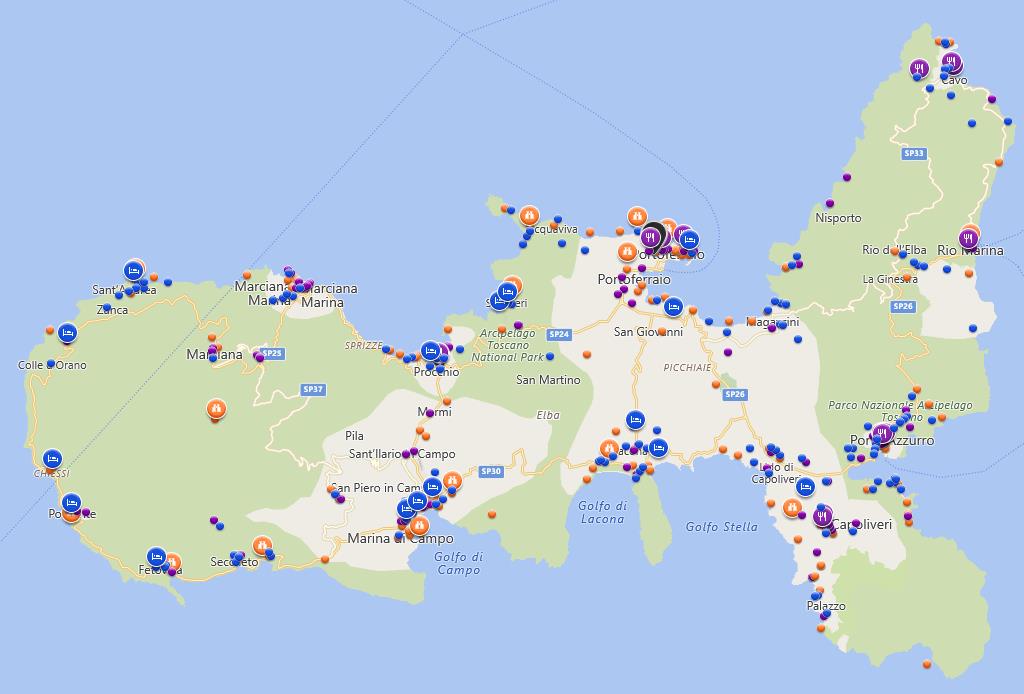Select the San Martino place label
The width and height of the screenshot is (1024, 694).
coord(548,380)
